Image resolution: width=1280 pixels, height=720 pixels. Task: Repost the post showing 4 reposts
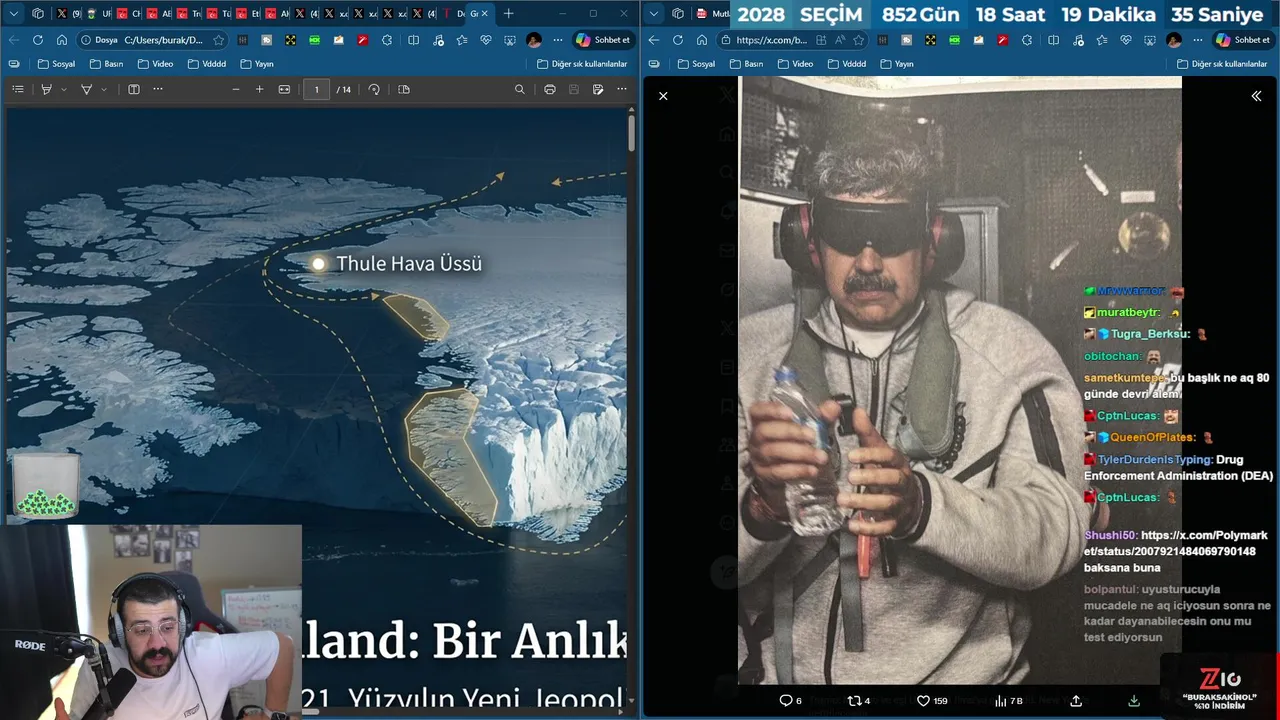pyautogui.click(x=858, y=701)
